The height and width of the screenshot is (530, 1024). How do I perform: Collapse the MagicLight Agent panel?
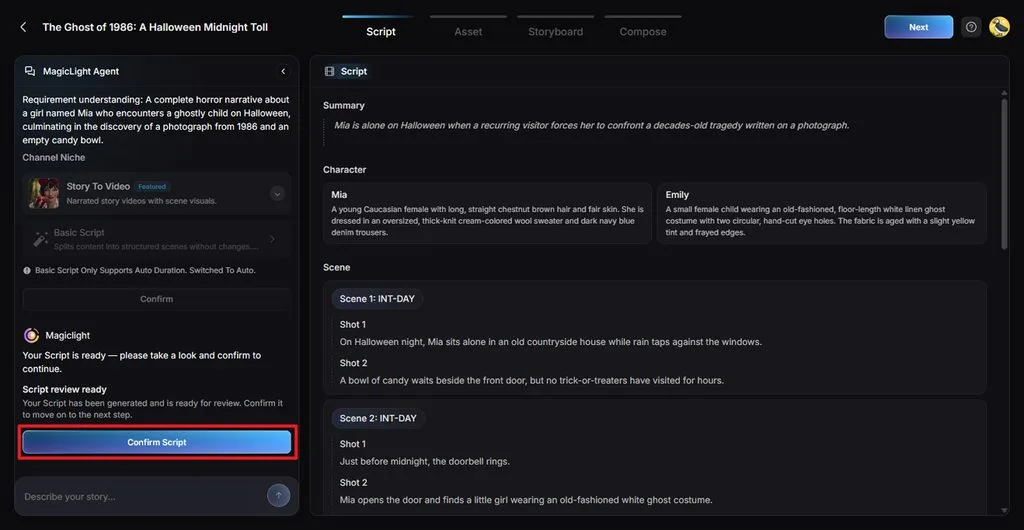(283, 71)
